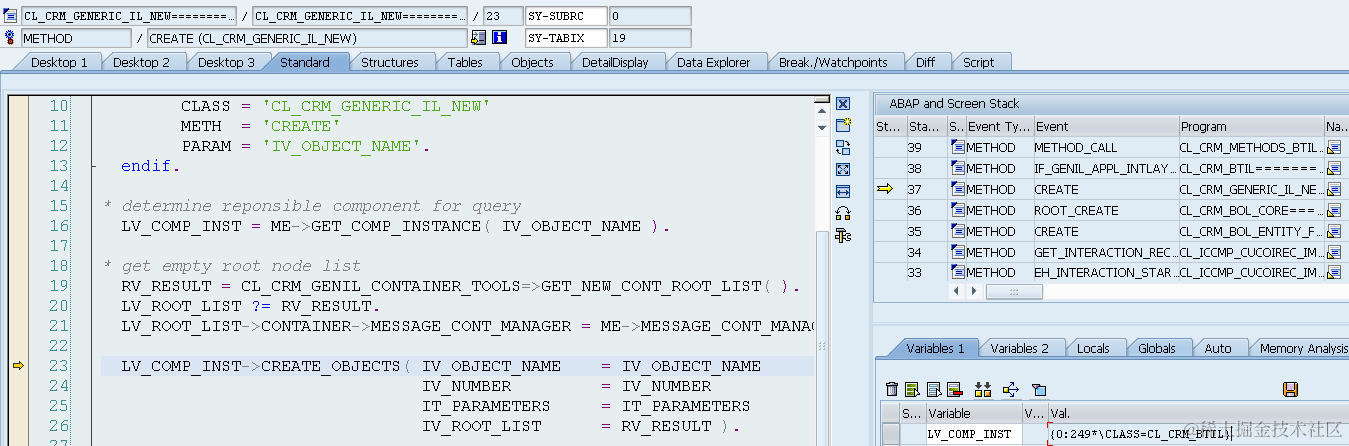Viewport: 1349px width, 446px height.
Task: Click the navigate icon in row 37 of stack
Action: pyautogui.click(x=1336, y=189)
